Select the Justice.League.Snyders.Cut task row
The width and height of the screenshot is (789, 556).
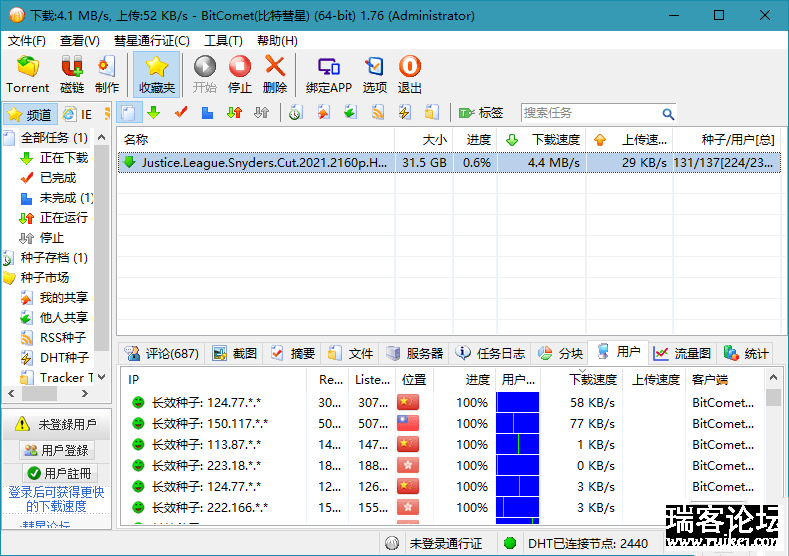(x=449, y=163)
